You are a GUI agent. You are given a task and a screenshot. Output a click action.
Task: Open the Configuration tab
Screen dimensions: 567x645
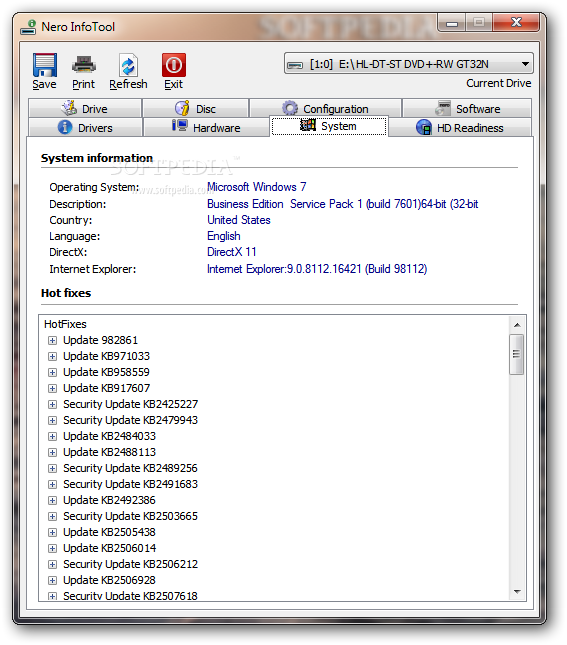325,109
